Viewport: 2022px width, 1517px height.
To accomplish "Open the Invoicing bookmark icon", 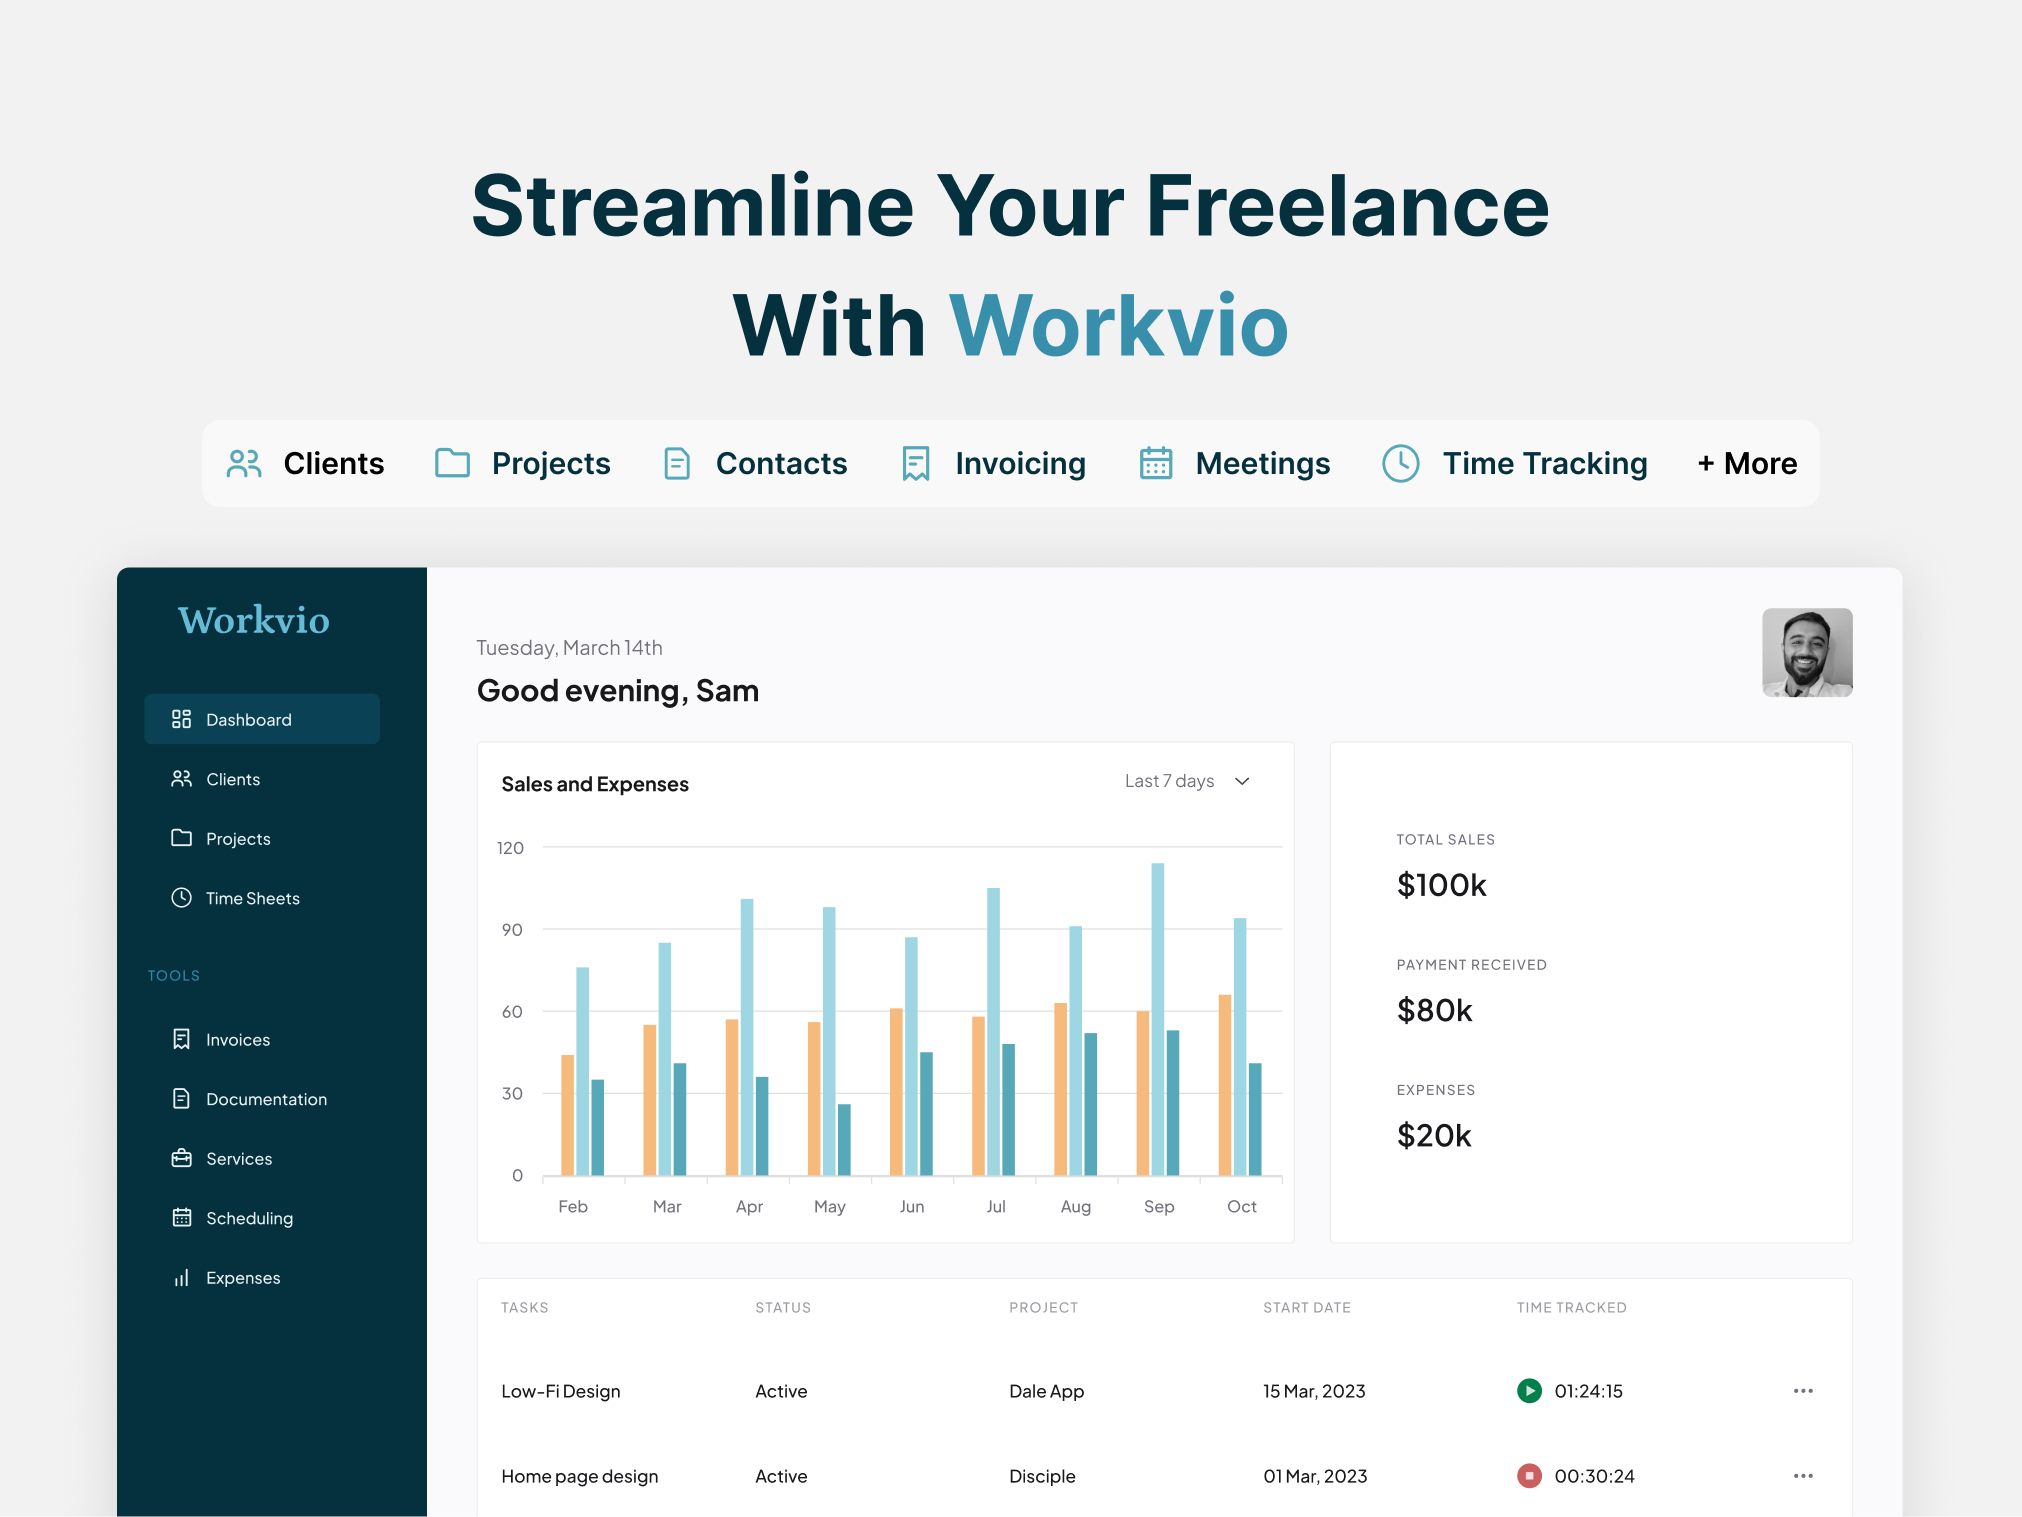I will (913, 463).
